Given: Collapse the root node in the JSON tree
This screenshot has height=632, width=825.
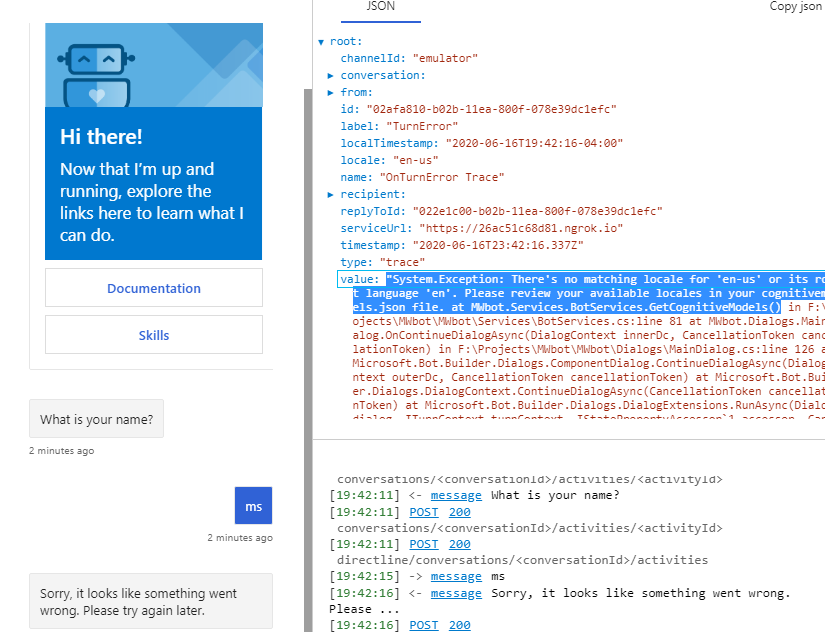Looking at the screenshot, I should click(x=322, y=41).
